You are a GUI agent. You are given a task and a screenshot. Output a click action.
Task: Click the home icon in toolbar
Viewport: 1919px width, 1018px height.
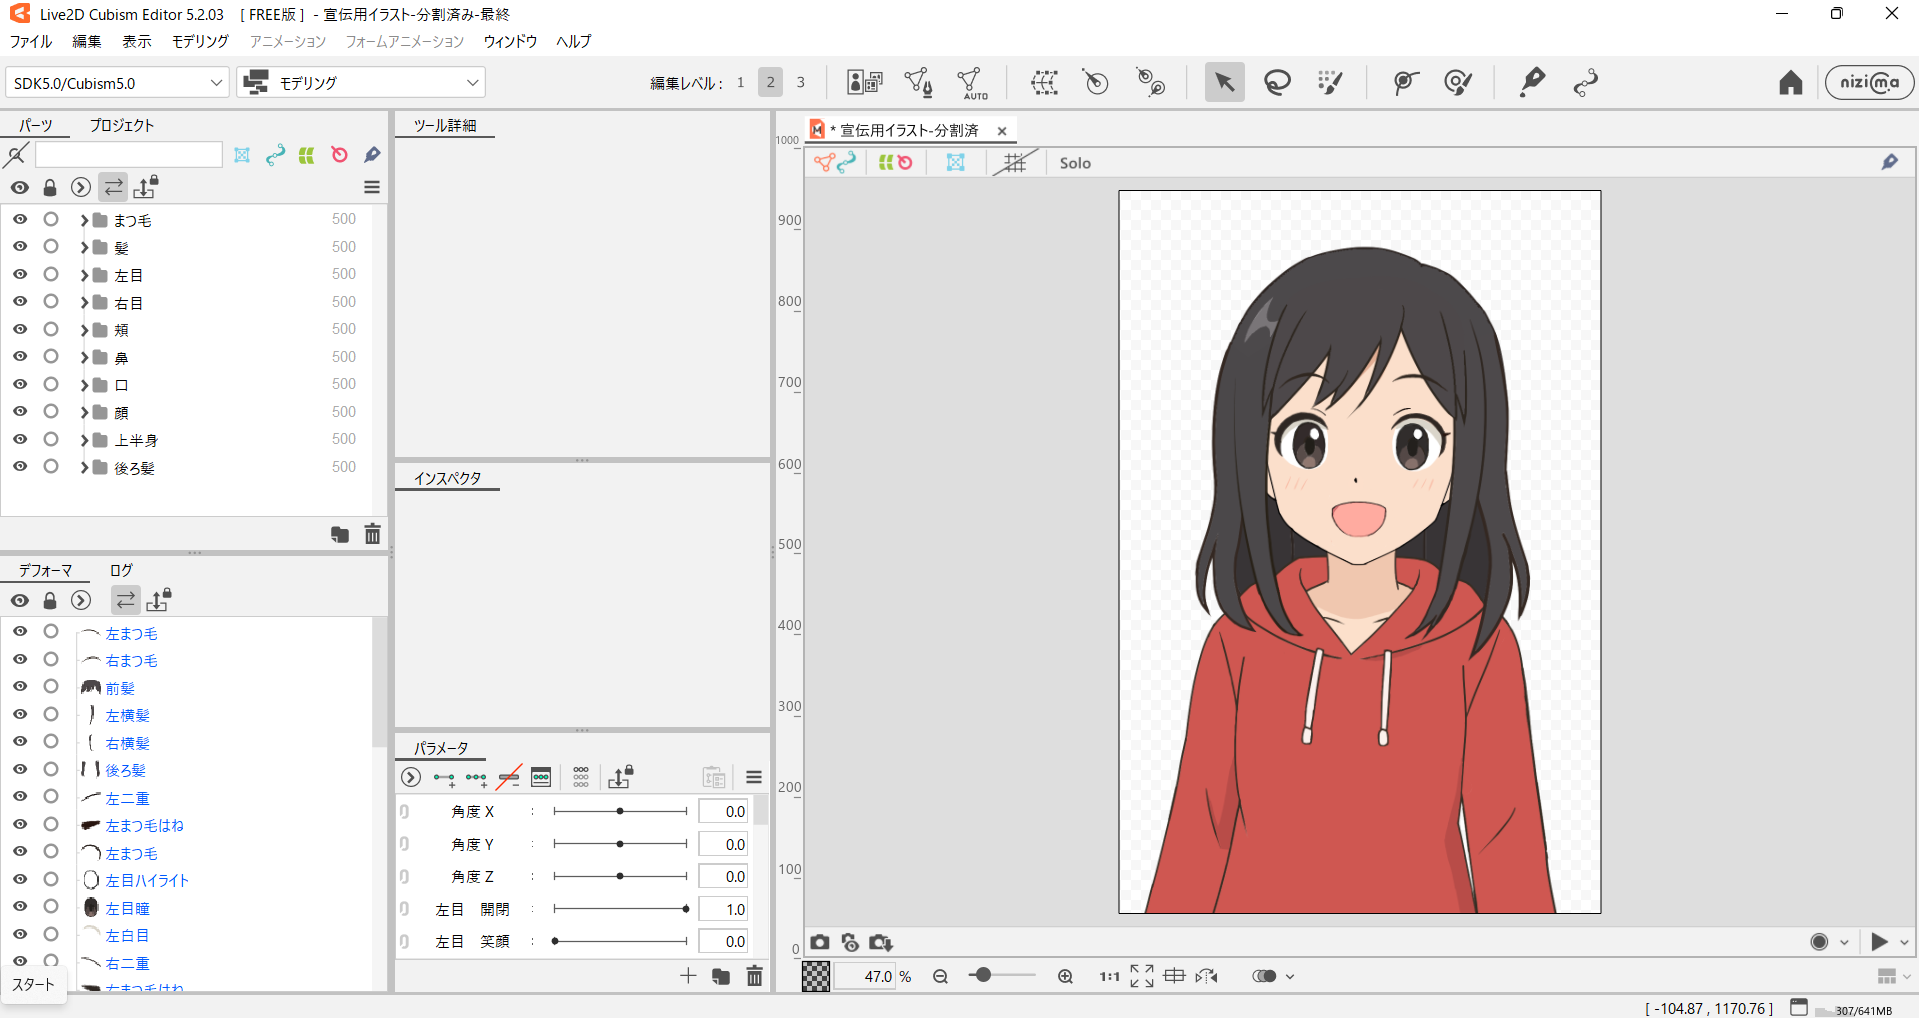1790,83
